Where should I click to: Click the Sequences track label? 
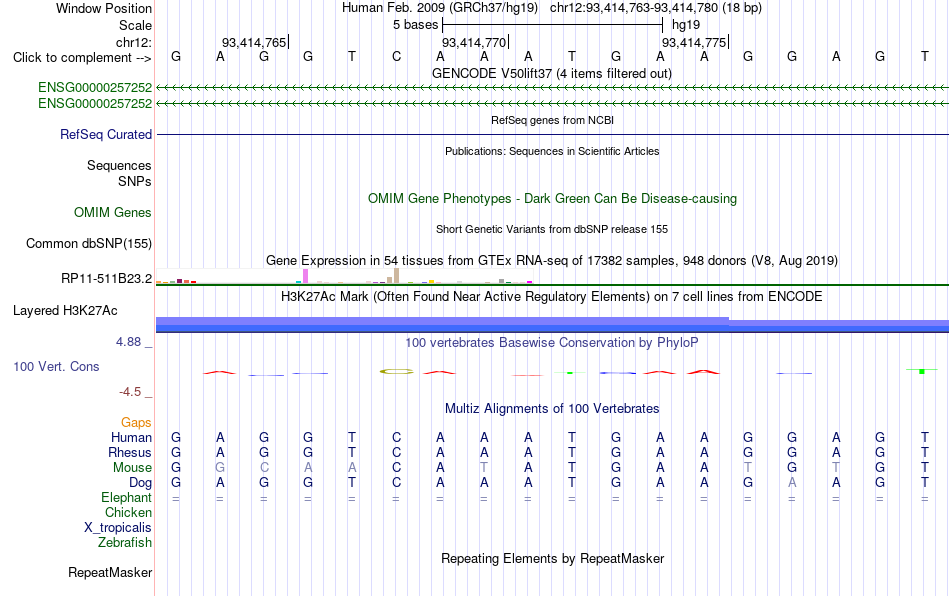(x=119, y=165)
